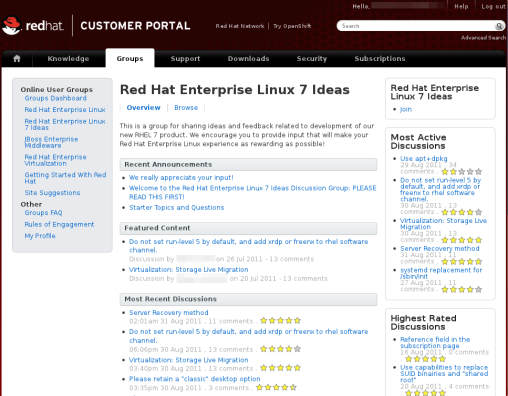This screenshot has width=508, height=396.
Task: Open 'We really appreciate your input!' announcement
Action: click(181, 178)
